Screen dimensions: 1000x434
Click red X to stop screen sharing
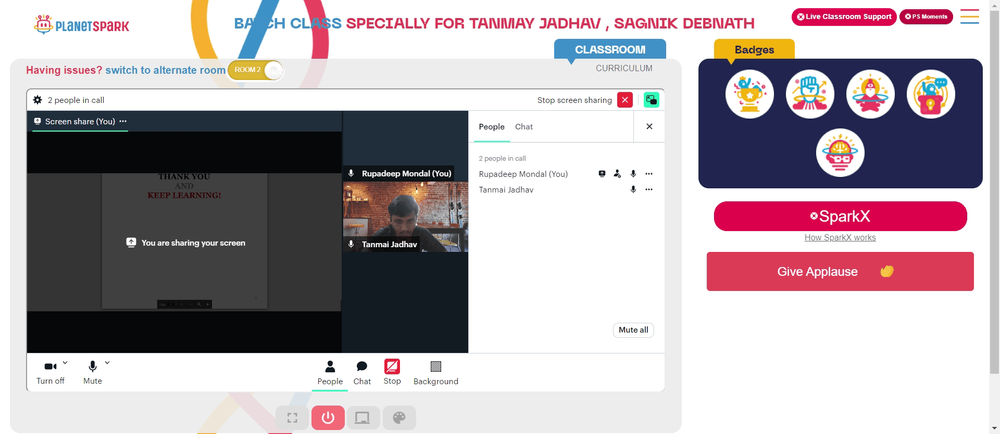click(625, 100)
